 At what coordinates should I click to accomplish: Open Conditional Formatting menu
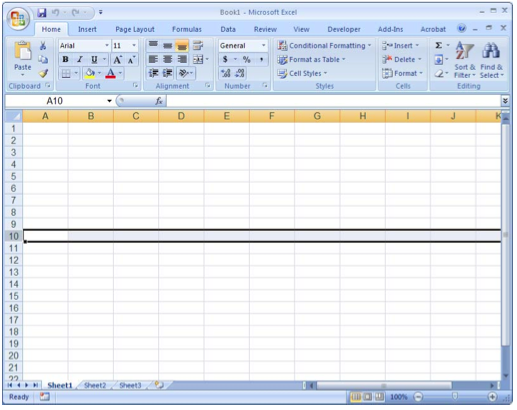pyautogui.click(x=324, y=45)
